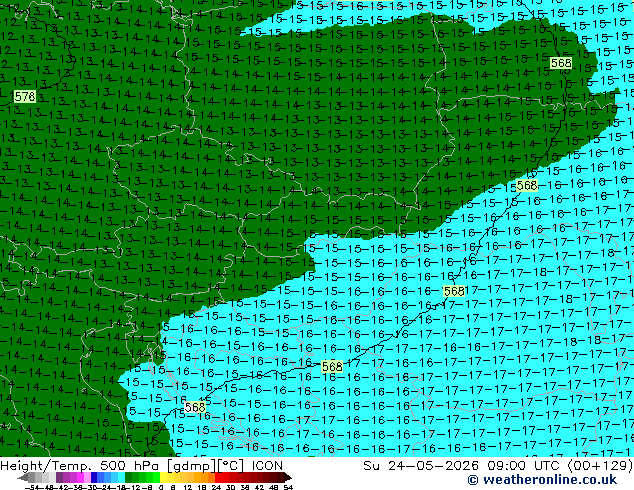Viewport: 634px width, 490px height.
Task: Click the yellow segment of the temperature scale
Action: pyautogui.click(x=163, y=477)
